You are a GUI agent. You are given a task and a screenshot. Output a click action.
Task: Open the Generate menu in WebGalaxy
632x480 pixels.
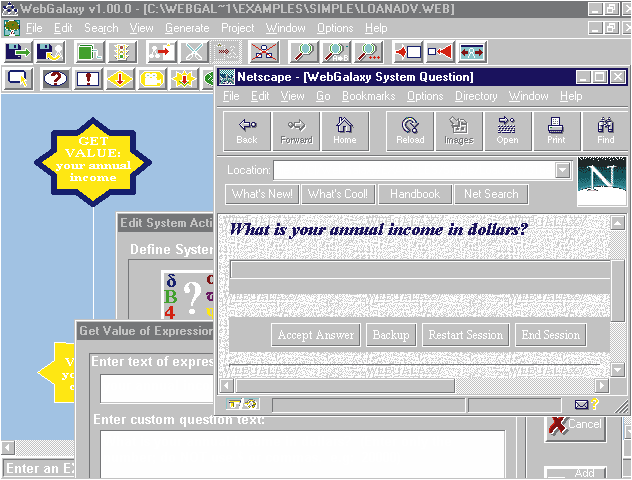(x=187, y=28)
